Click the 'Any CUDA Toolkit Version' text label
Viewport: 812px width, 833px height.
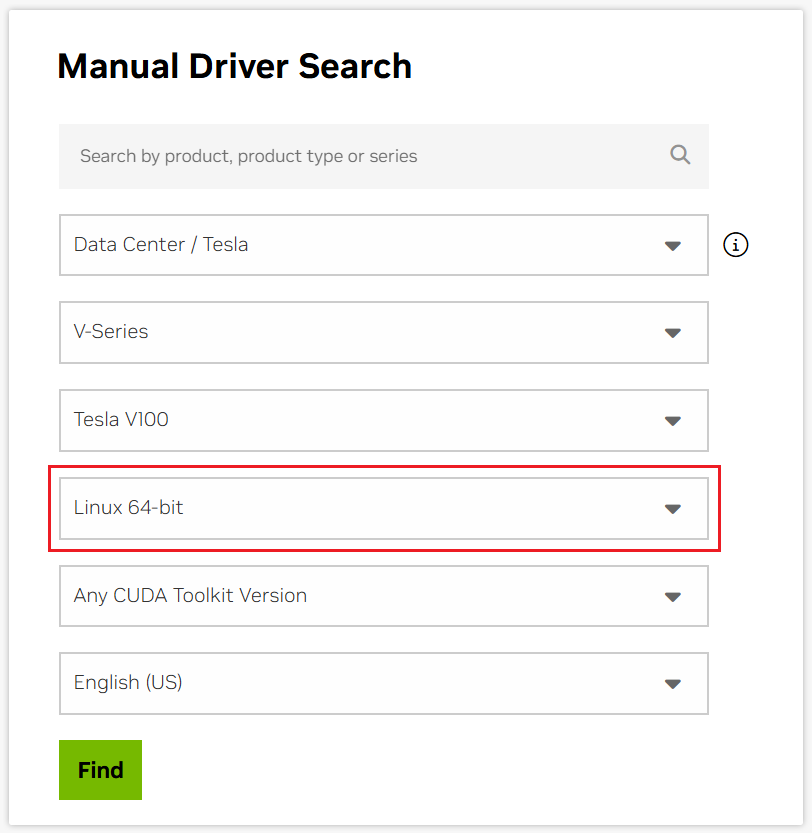point(190,596)
